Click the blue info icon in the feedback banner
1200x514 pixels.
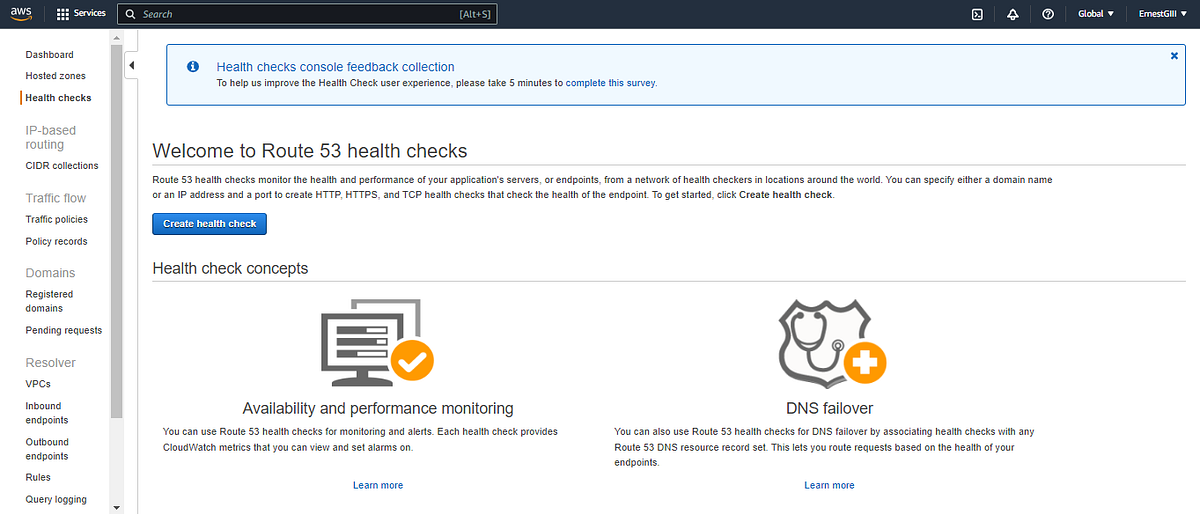[193, 66]
